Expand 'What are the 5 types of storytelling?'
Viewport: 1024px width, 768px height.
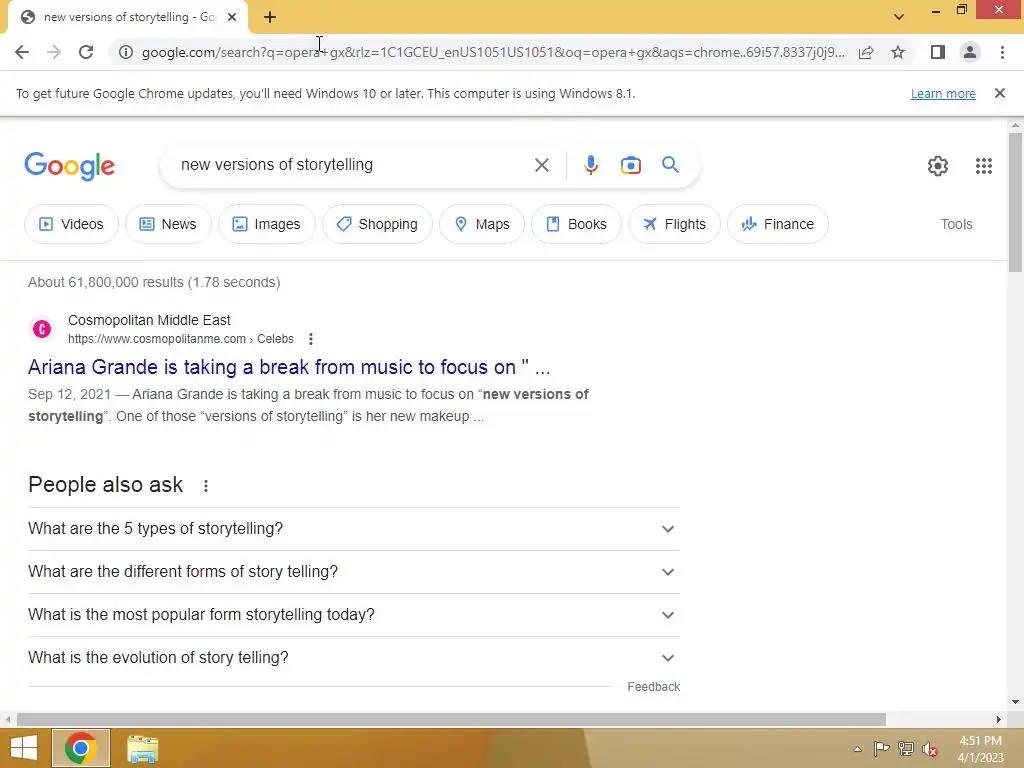[x=353, y=528]
